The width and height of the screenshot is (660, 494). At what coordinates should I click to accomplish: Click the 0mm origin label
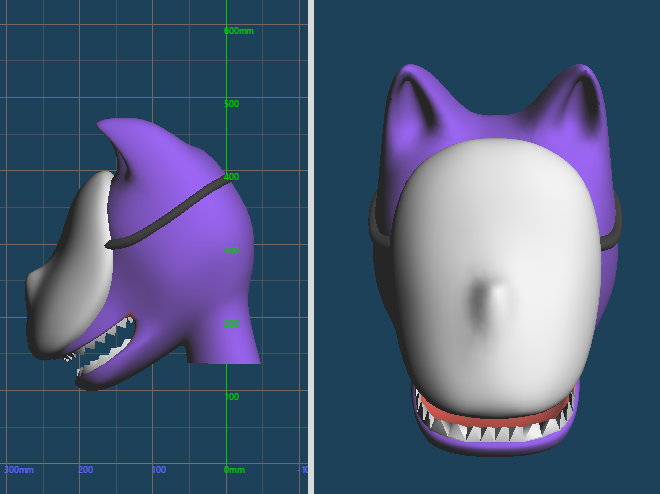(x=234, y=470)
